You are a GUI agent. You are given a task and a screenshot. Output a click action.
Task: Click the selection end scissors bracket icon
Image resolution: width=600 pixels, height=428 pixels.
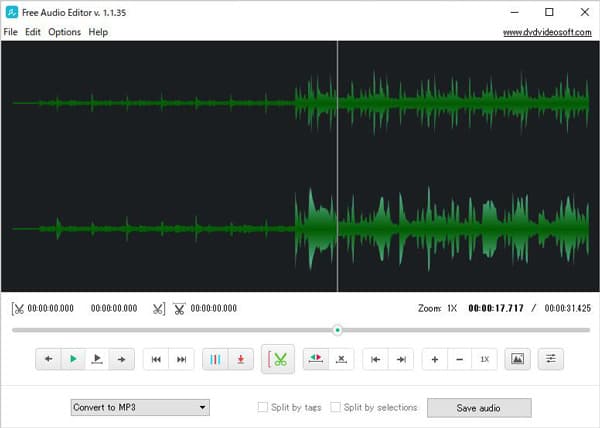coord(159,308)
